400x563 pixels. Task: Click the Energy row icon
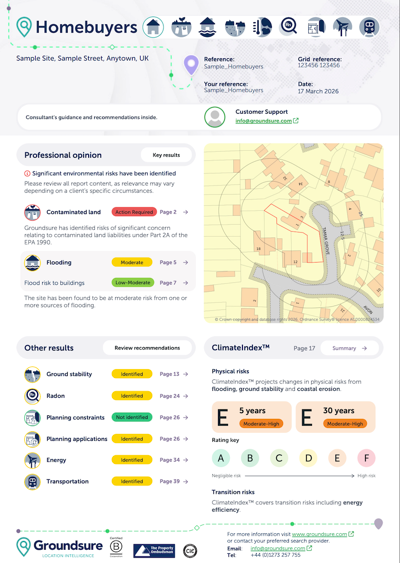tap(32, 460)
